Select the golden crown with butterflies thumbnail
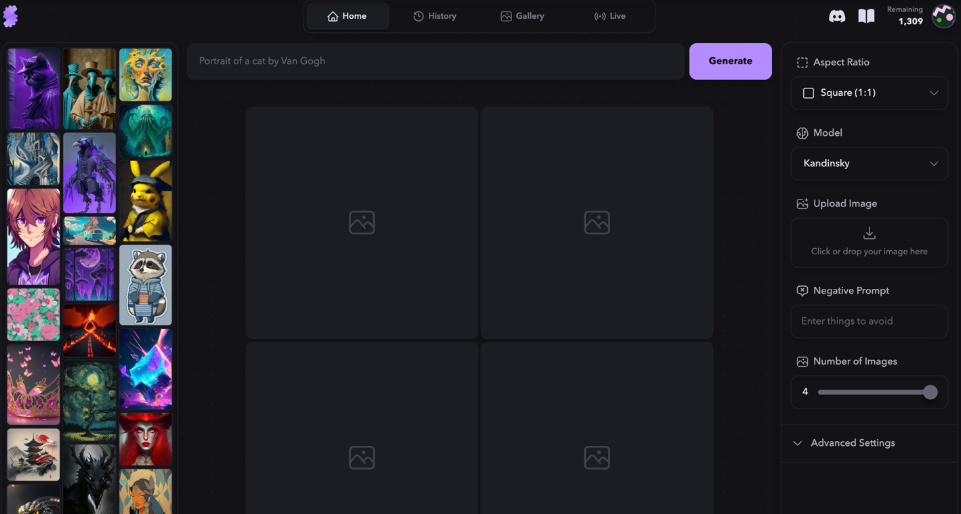The width and height of the screenshot is (961, 514). (34, 385)
